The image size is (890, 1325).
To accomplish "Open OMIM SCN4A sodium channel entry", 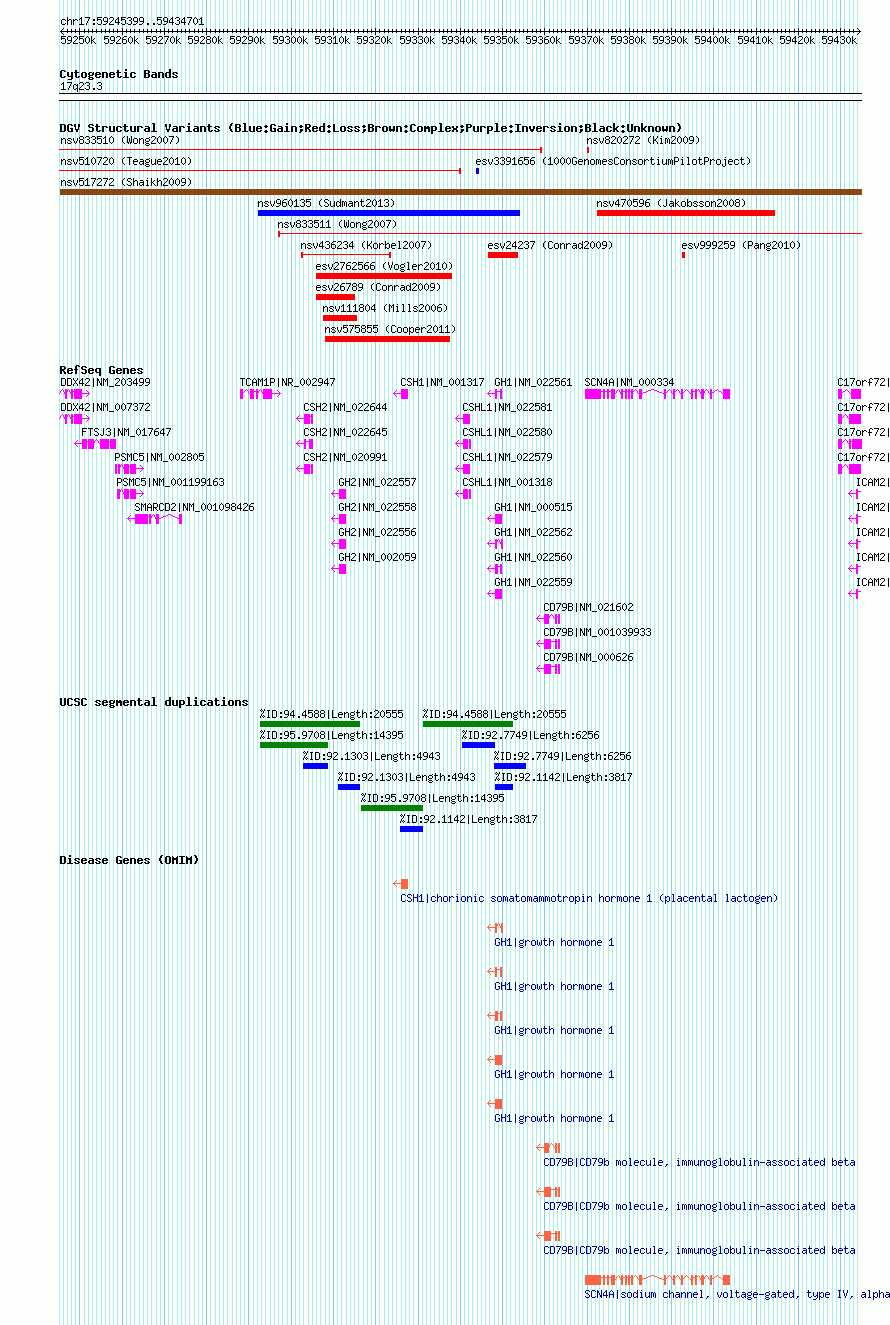I will pos(737,1295).
